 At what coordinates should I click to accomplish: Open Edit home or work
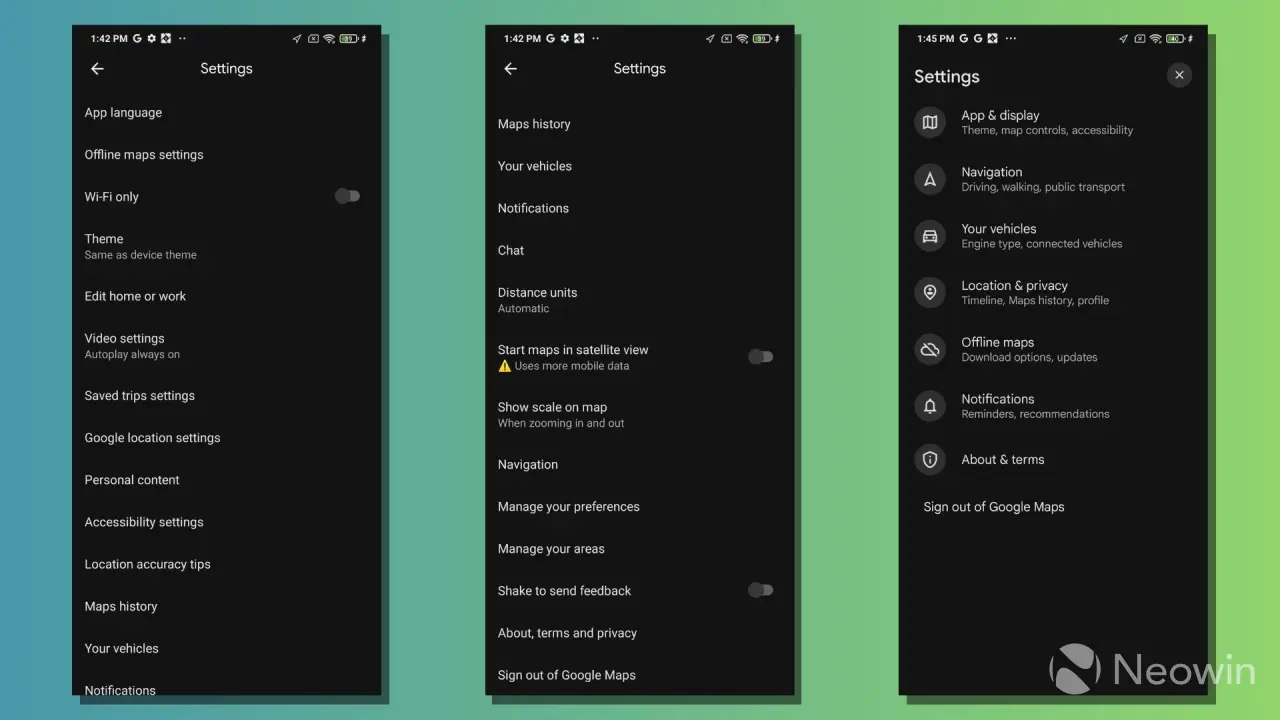(x=135, y=296)
